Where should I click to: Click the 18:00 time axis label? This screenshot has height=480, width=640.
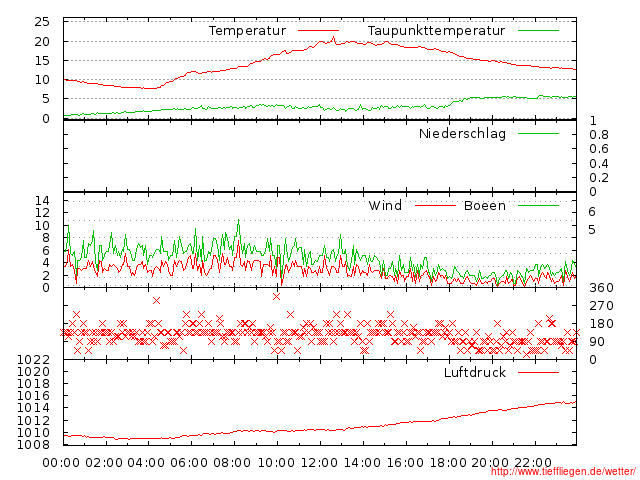(448, 463)
